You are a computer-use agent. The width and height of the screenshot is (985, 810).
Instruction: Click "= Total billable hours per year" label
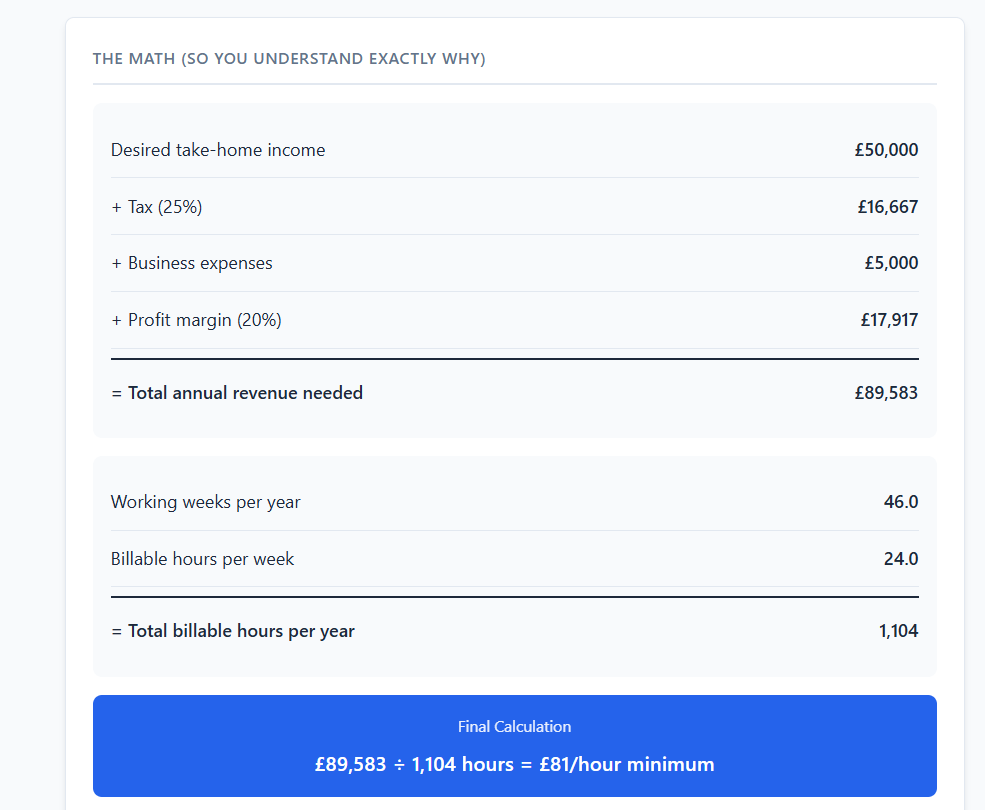pyautogui.click(x=233, y=631)
